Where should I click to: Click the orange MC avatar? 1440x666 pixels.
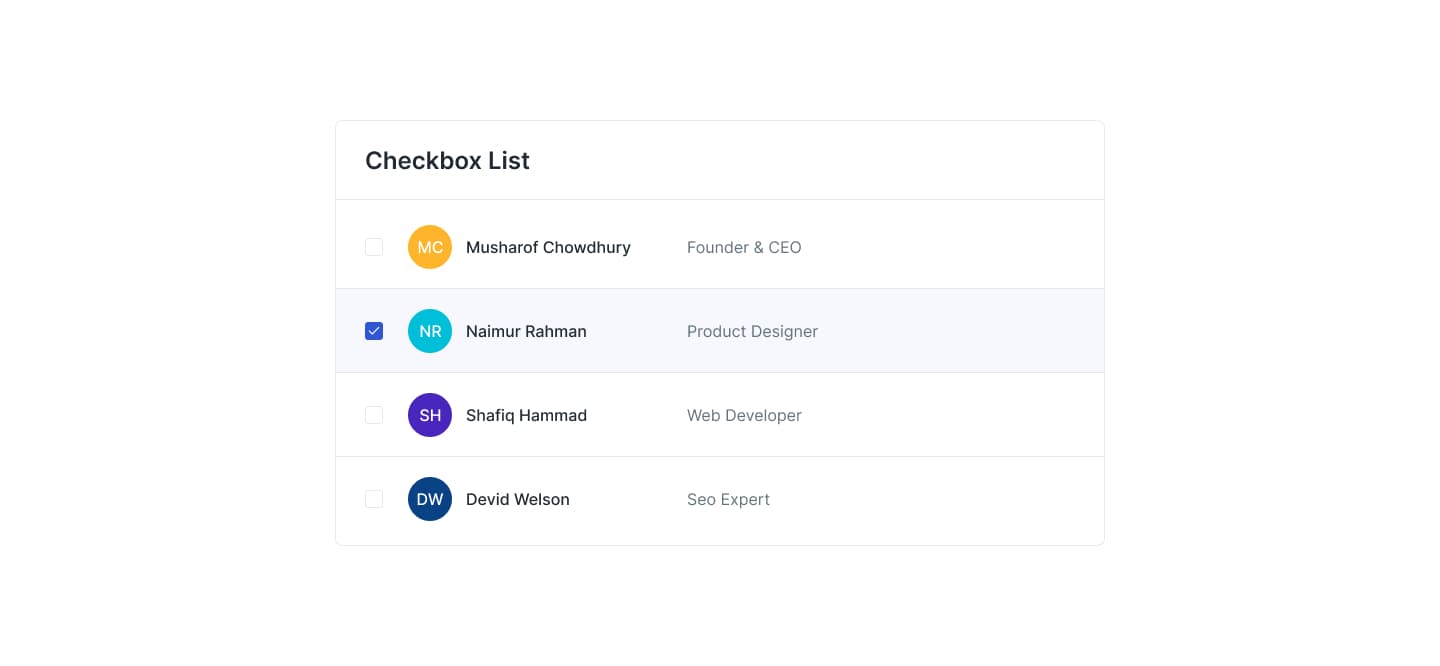pos(430,247)
